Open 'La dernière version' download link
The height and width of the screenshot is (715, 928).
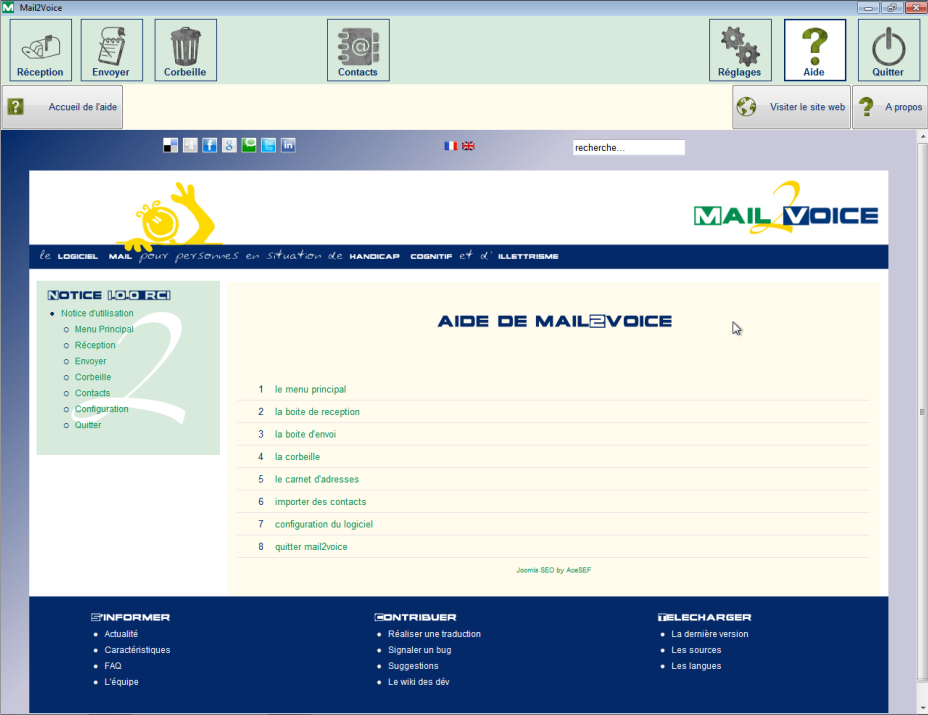pos(710,634)
